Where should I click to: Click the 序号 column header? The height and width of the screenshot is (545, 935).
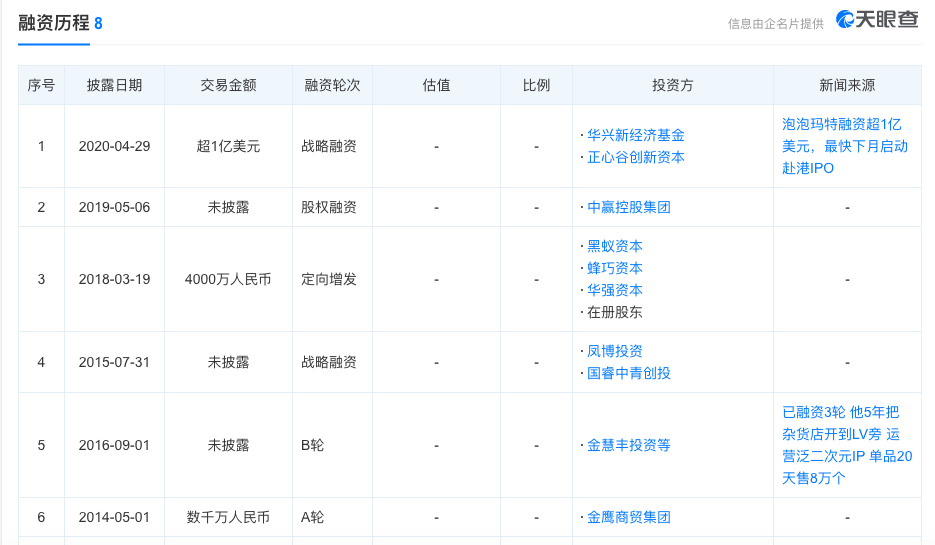(41, 85)
